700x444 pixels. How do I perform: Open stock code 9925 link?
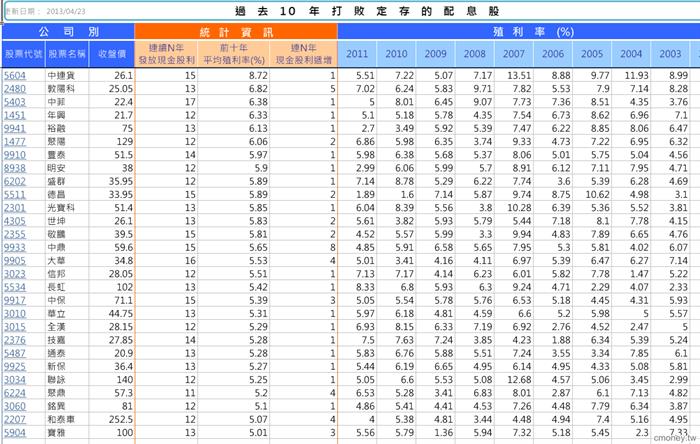tap(15, 367)
